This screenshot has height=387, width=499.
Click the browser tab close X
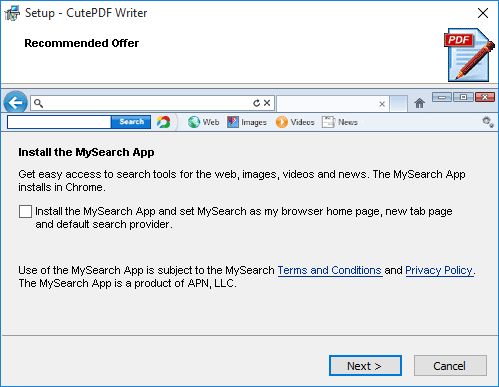click(382, 104)
